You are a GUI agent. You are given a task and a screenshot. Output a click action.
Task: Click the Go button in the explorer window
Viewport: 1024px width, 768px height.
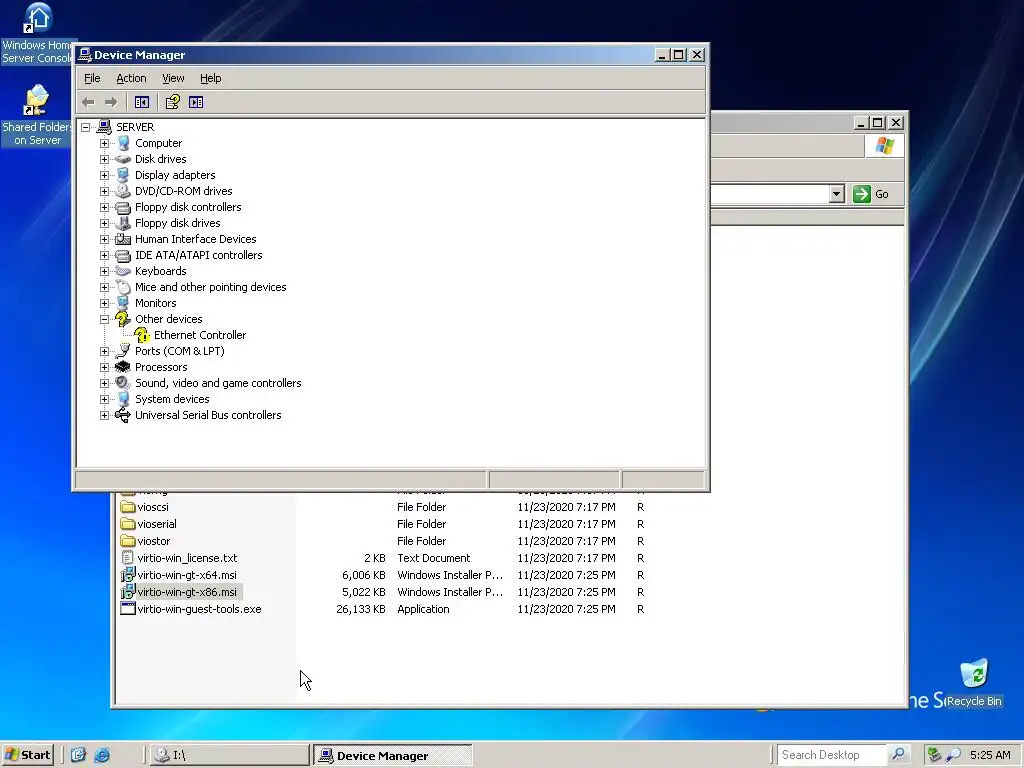(x=871, y=194)
